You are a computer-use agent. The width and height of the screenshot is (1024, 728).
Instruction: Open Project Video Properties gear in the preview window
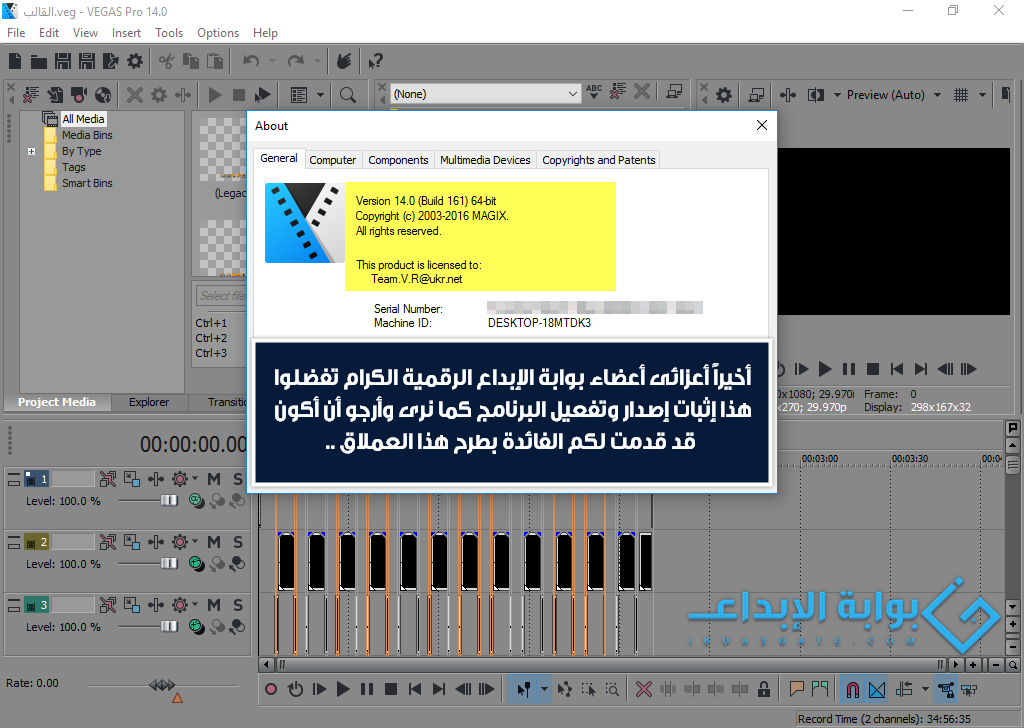(724, 95)
